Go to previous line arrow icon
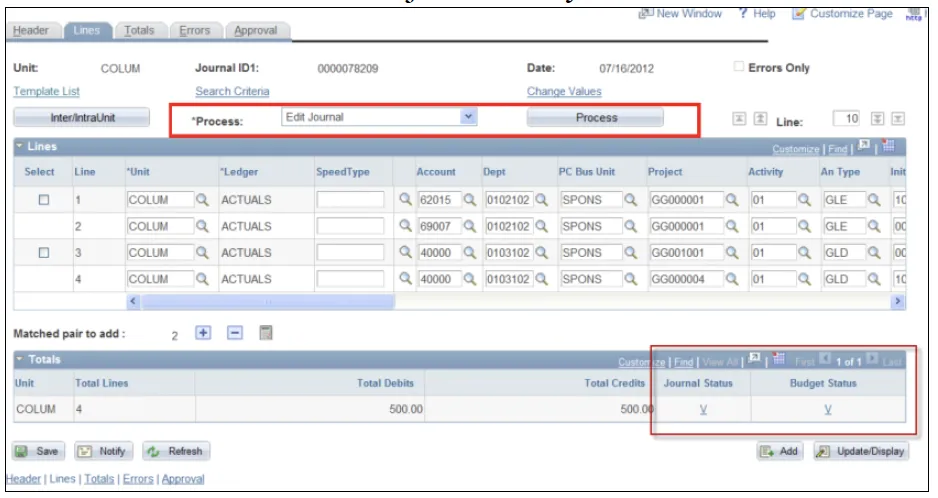This screenshot has height=498, width=938. click(x=760, y=119)
